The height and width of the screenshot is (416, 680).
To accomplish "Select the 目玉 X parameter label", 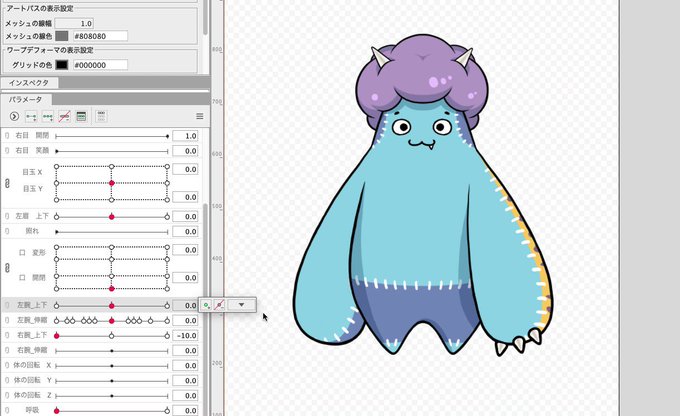I will tap(32, 172).
